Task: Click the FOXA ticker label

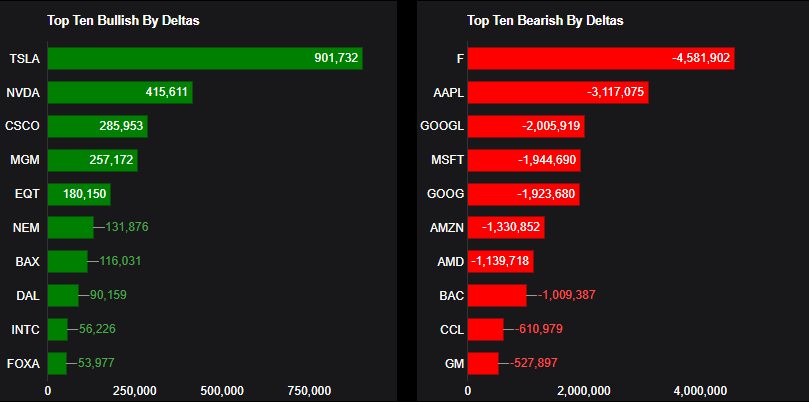Action: click(23, 362)
